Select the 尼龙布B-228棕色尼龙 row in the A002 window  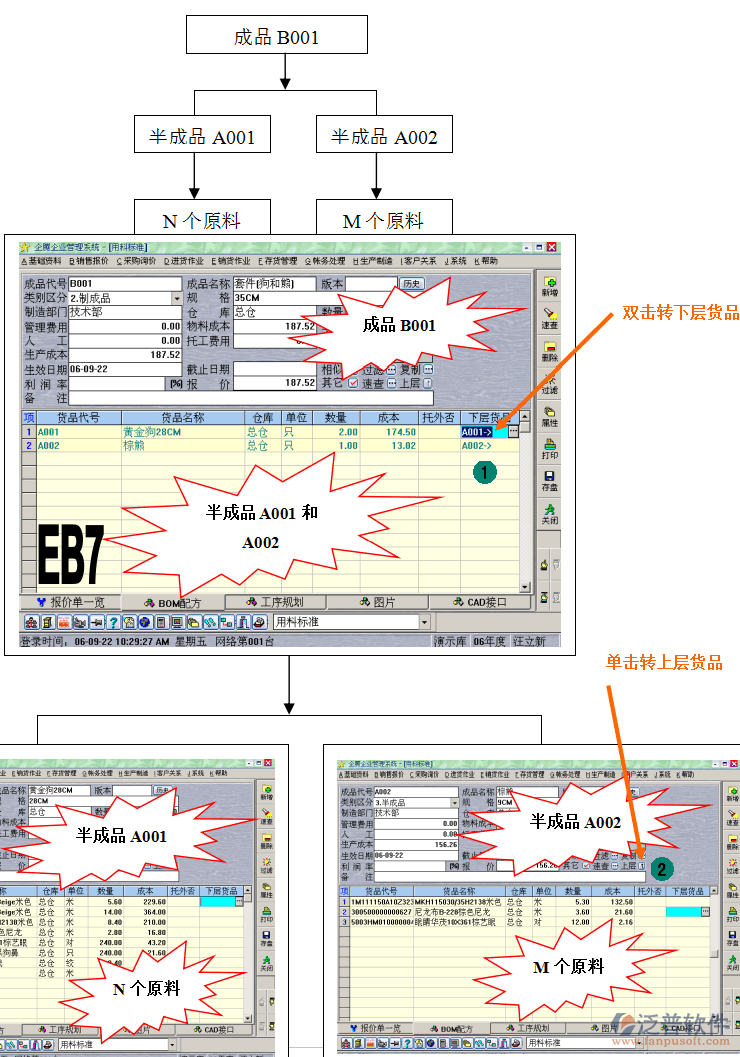click(x=526, y=911)
